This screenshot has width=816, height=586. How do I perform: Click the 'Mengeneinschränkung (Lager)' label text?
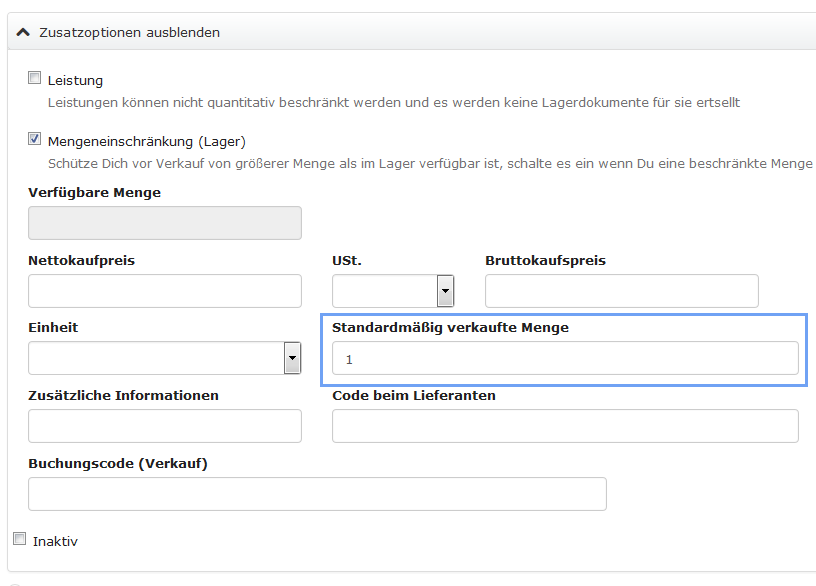[x=146, y=141]
